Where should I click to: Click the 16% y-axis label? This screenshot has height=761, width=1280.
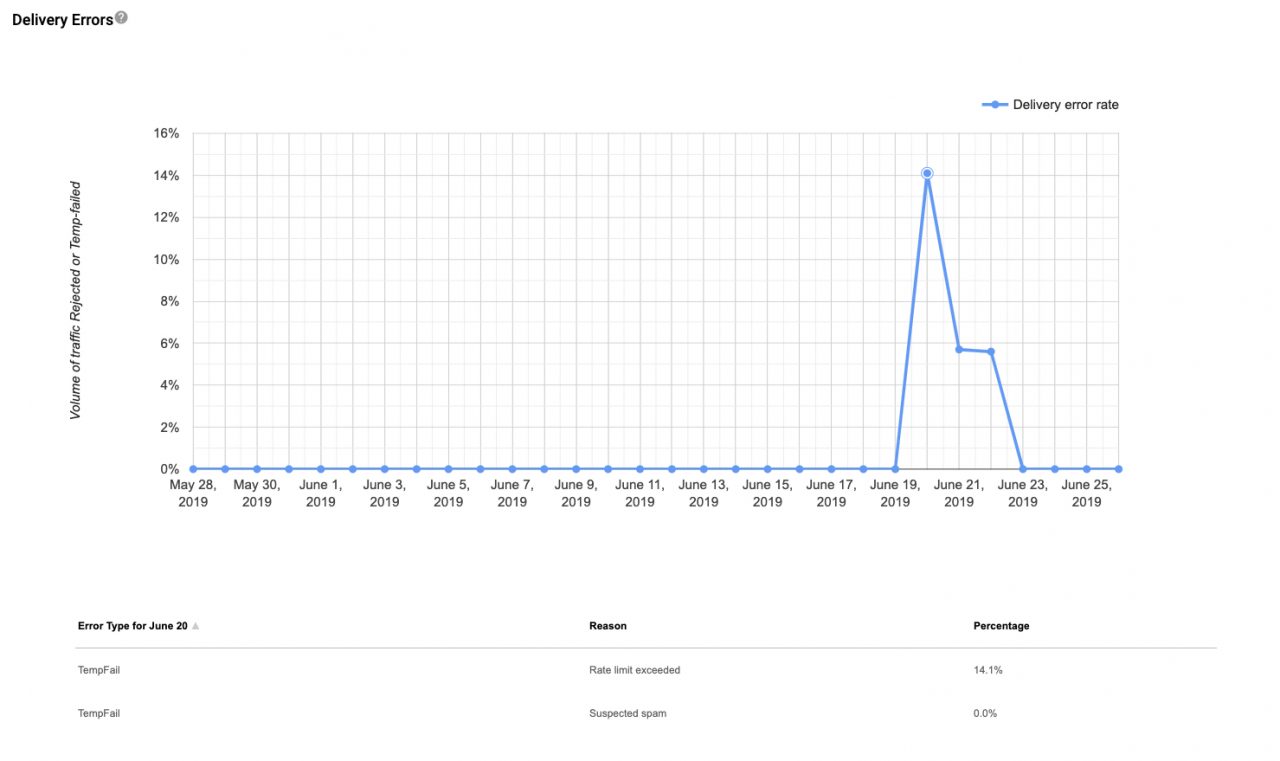166,133
